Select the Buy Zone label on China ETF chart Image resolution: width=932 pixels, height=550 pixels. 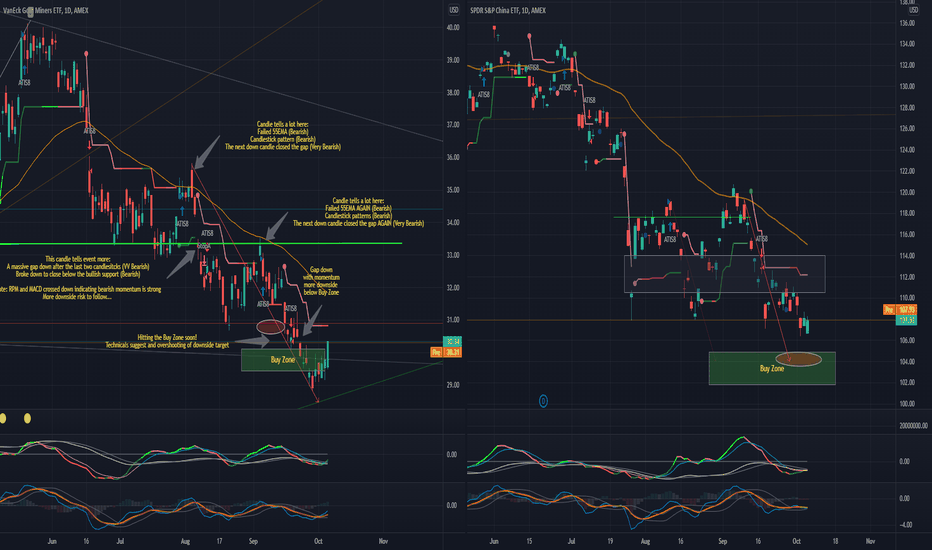772,369
